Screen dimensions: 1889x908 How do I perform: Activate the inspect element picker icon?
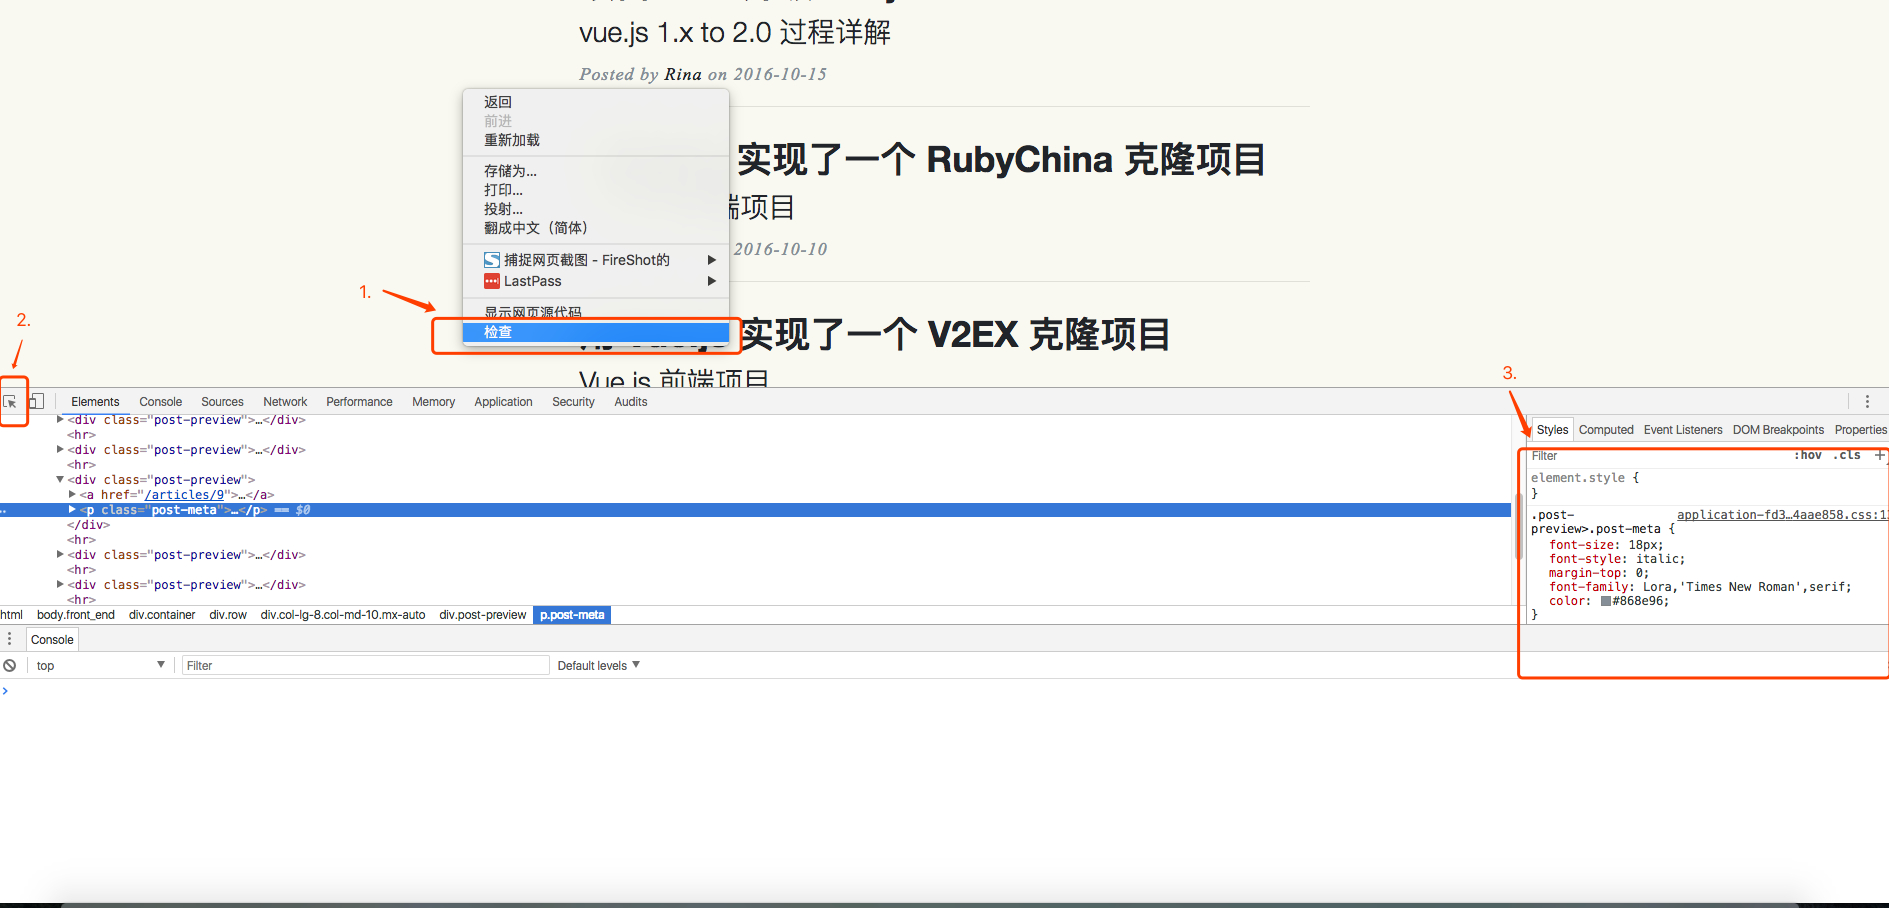(10, 402)
